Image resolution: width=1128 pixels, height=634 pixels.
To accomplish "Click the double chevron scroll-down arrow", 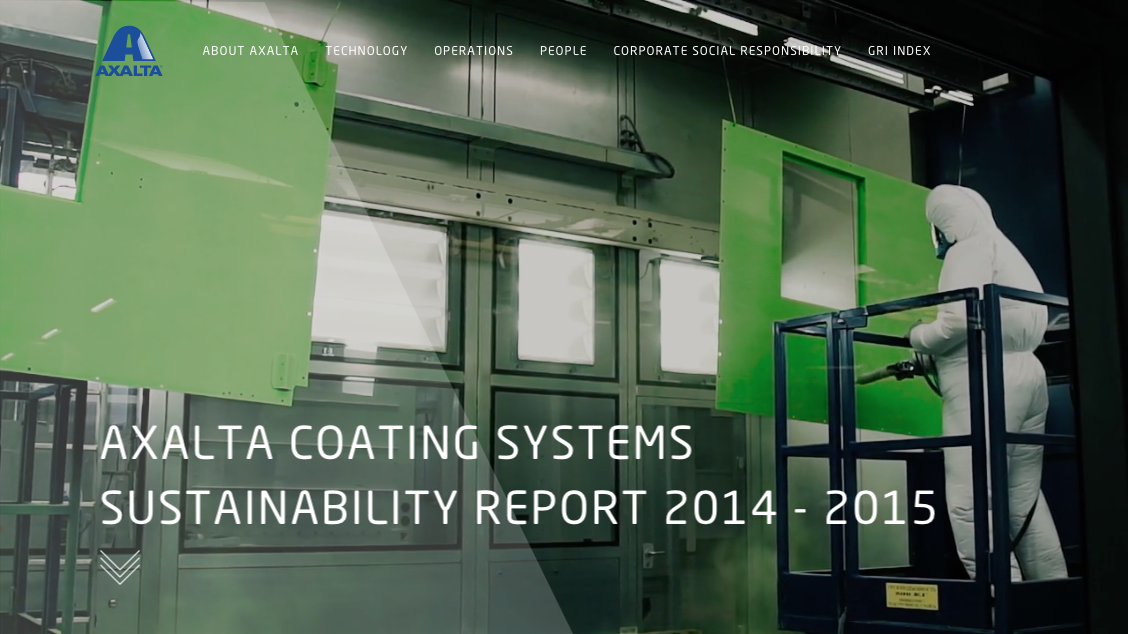I will 119,567.
